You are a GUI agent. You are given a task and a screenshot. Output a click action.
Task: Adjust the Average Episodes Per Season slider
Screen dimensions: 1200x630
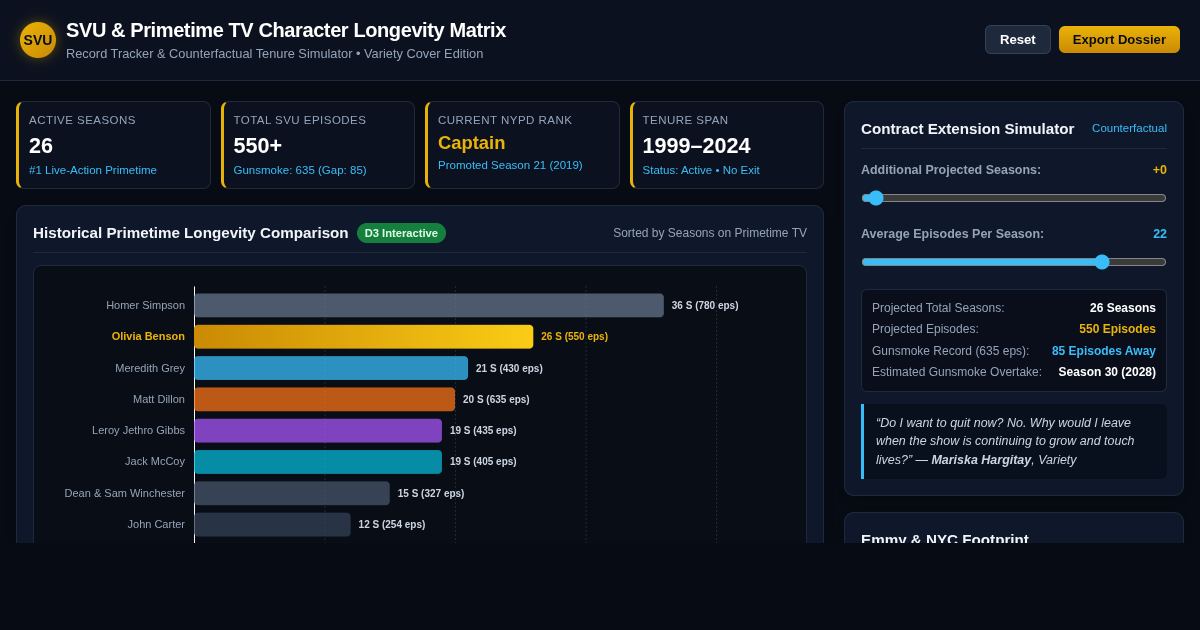click(x=1014, y=262)
